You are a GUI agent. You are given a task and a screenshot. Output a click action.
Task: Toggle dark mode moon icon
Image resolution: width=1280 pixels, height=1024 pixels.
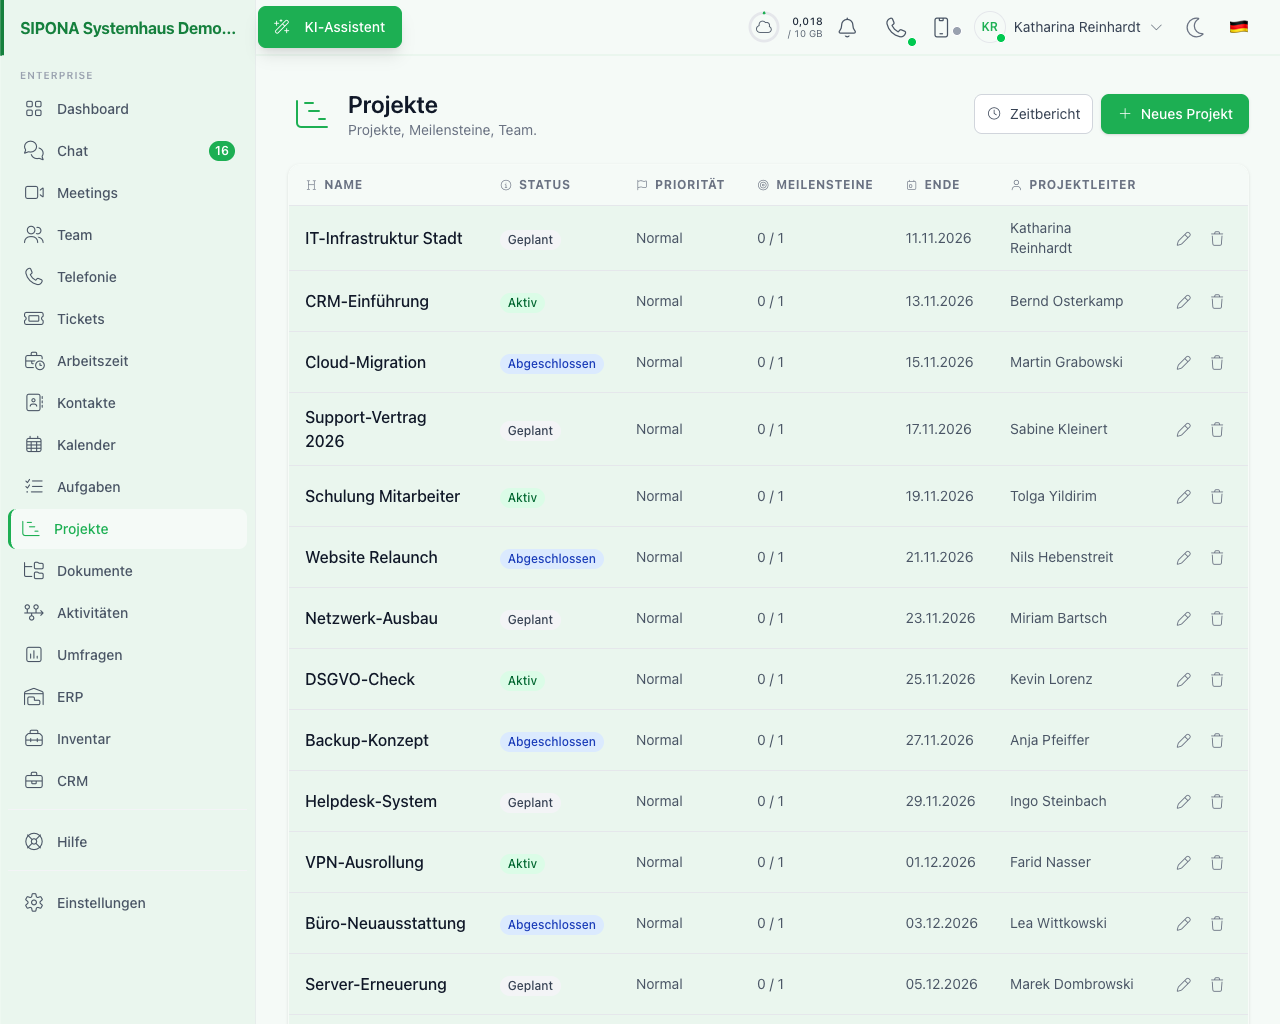coord(1195,27)
